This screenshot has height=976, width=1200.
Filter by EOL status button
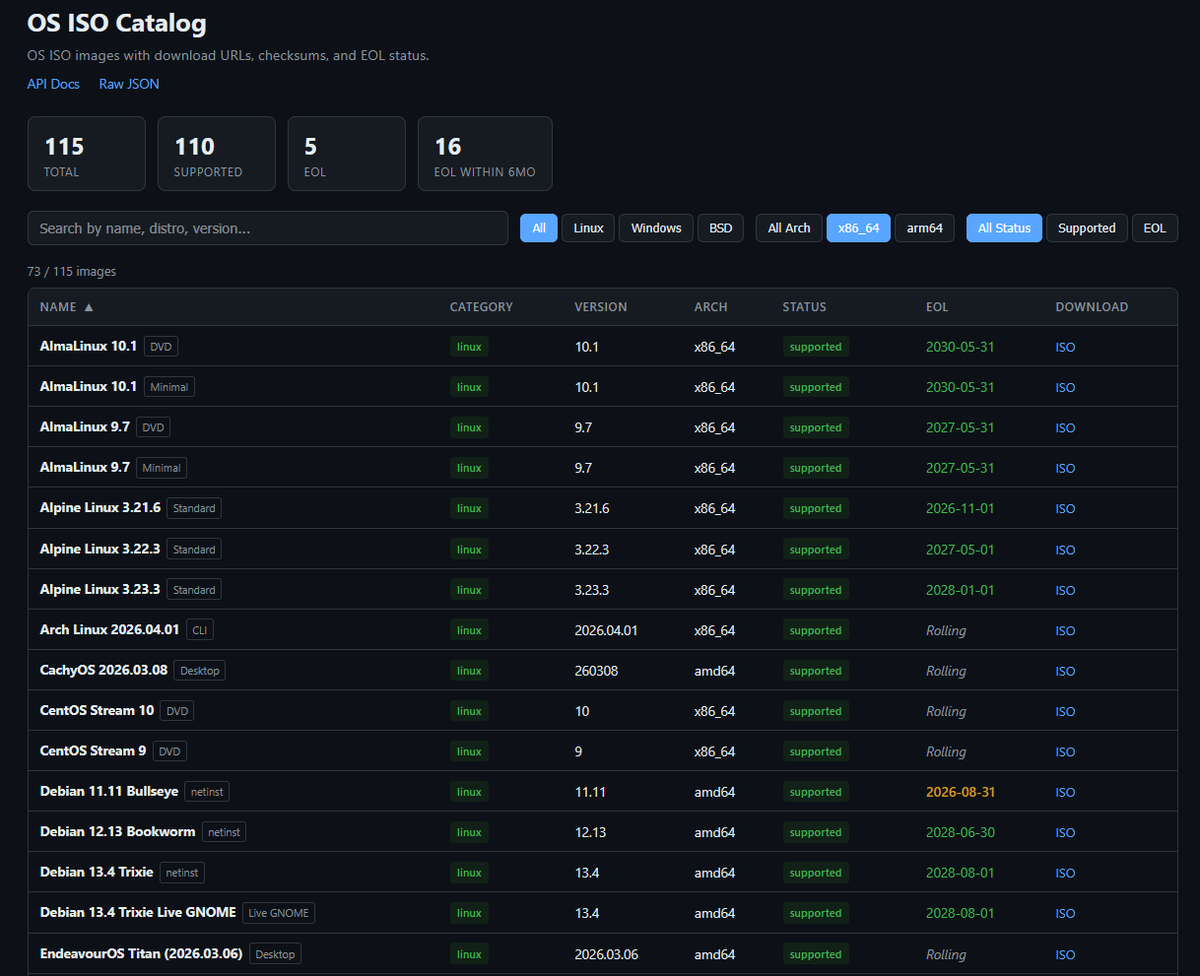coord(1155,228)
